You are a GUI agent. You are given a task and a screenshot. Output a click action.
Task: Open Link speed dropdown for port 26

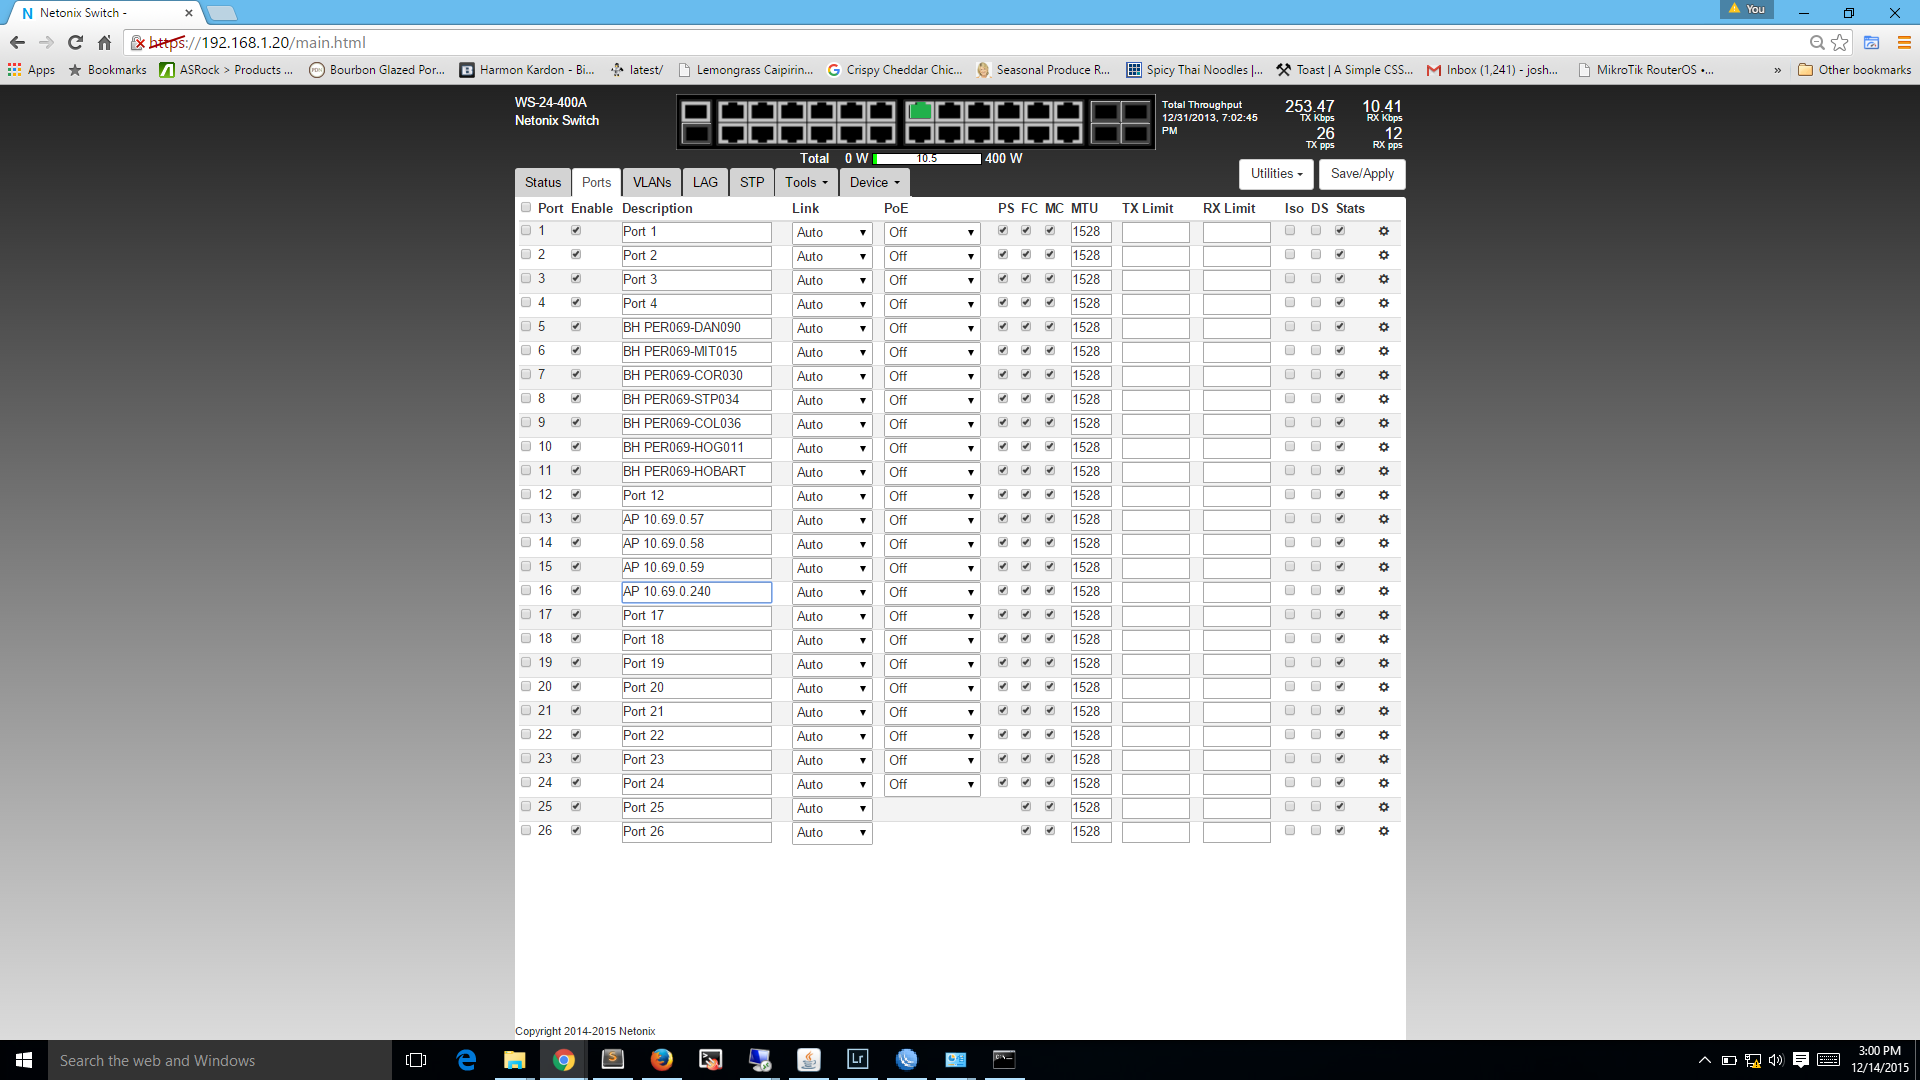[832, 833]
